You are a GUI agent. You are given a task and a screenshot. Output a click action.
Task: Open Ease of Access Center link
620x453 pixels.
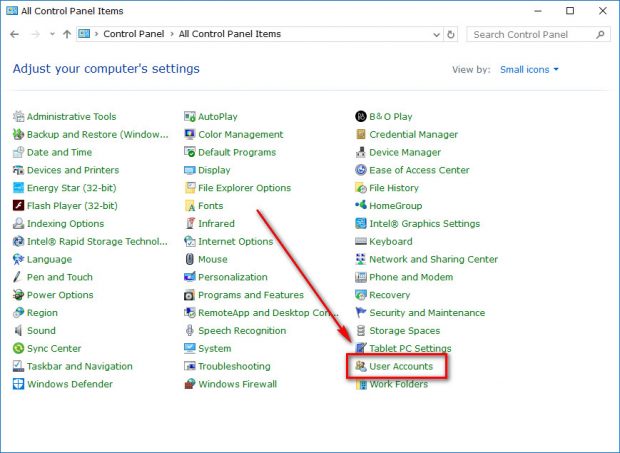coord(419,170)
